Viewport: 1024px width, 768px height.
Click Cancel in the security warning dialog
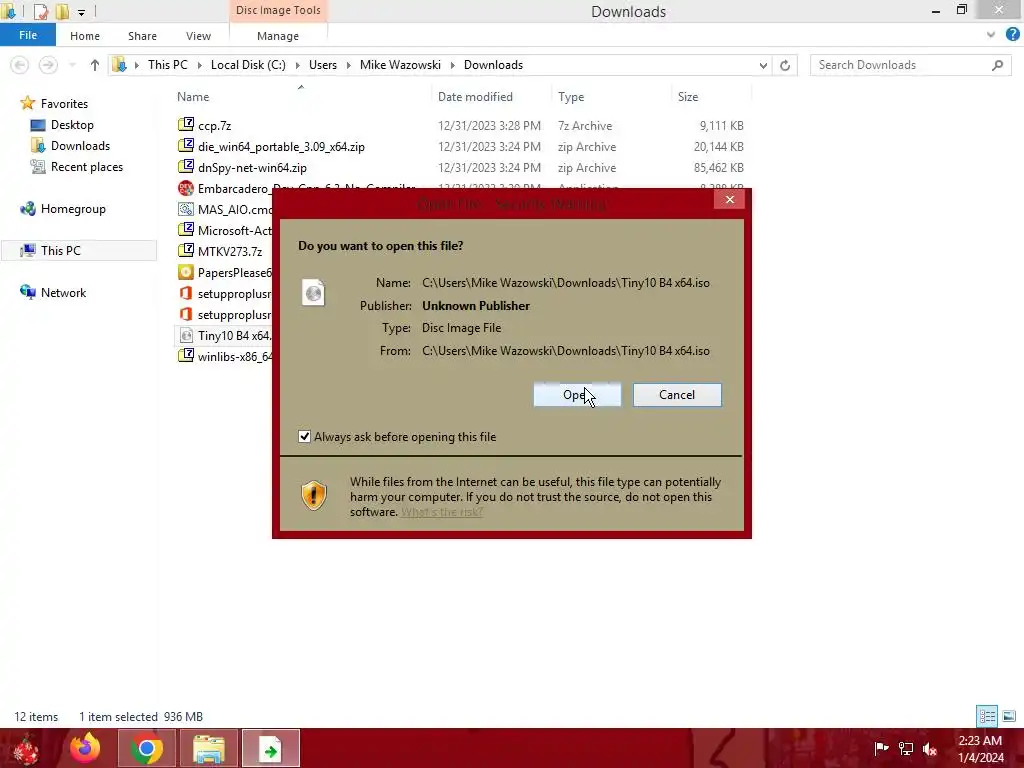(x=677, y=394)
